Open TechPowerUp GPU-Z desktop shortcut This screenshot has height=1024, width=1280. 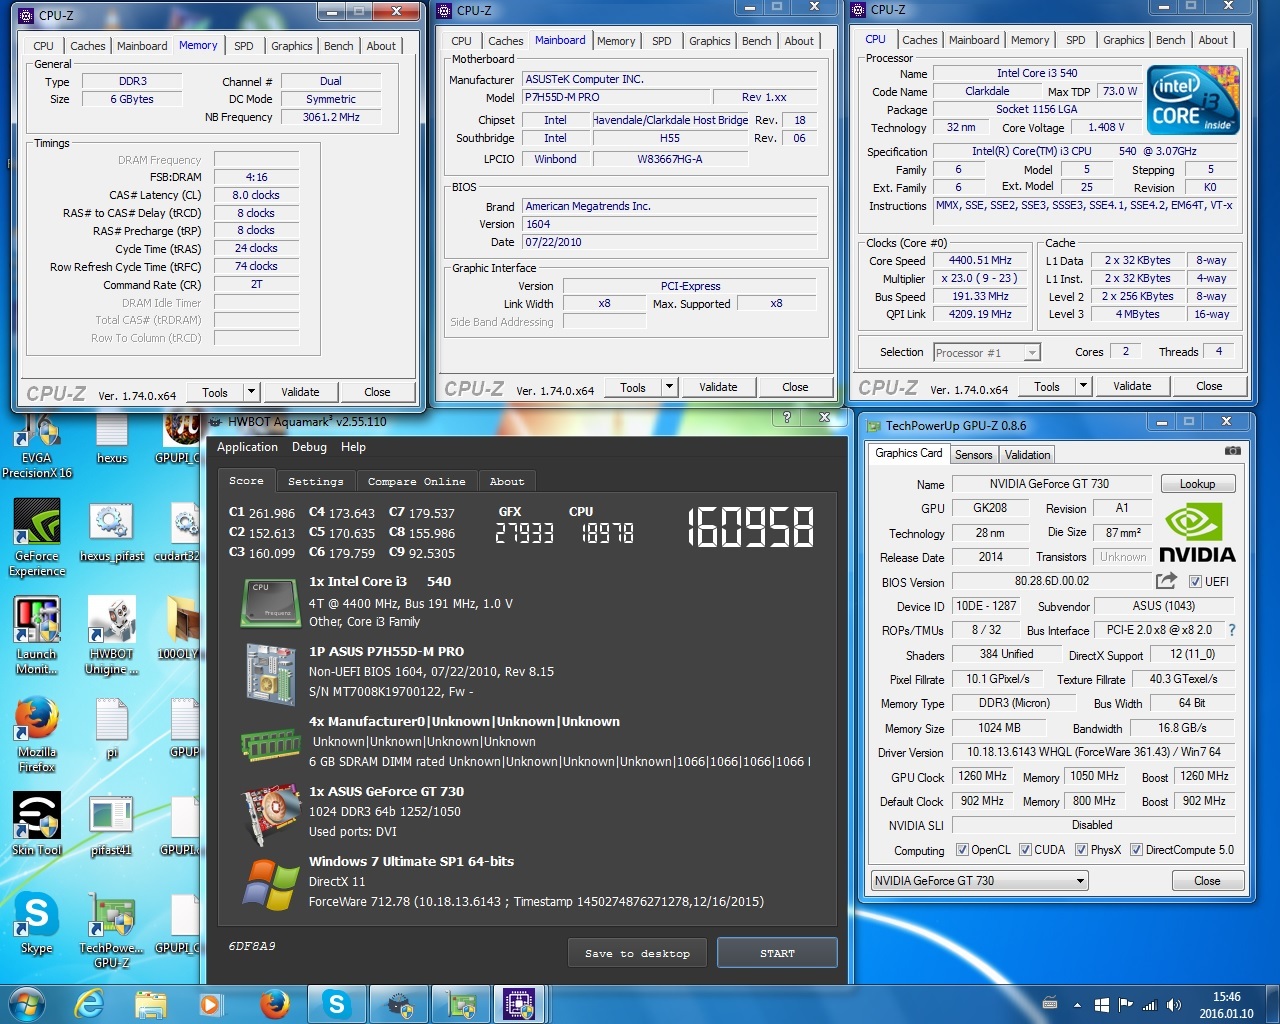click(x=112, y=930)
